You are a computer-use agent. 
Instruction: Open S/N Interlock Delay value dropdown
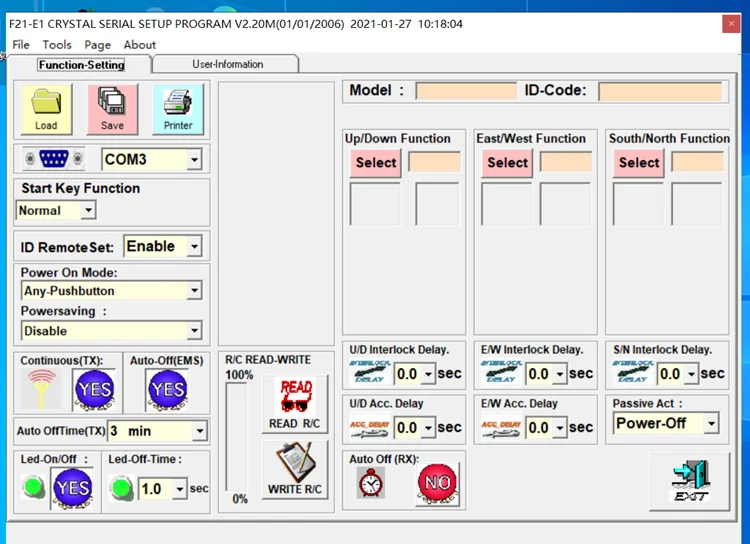(x=691, y=374)
